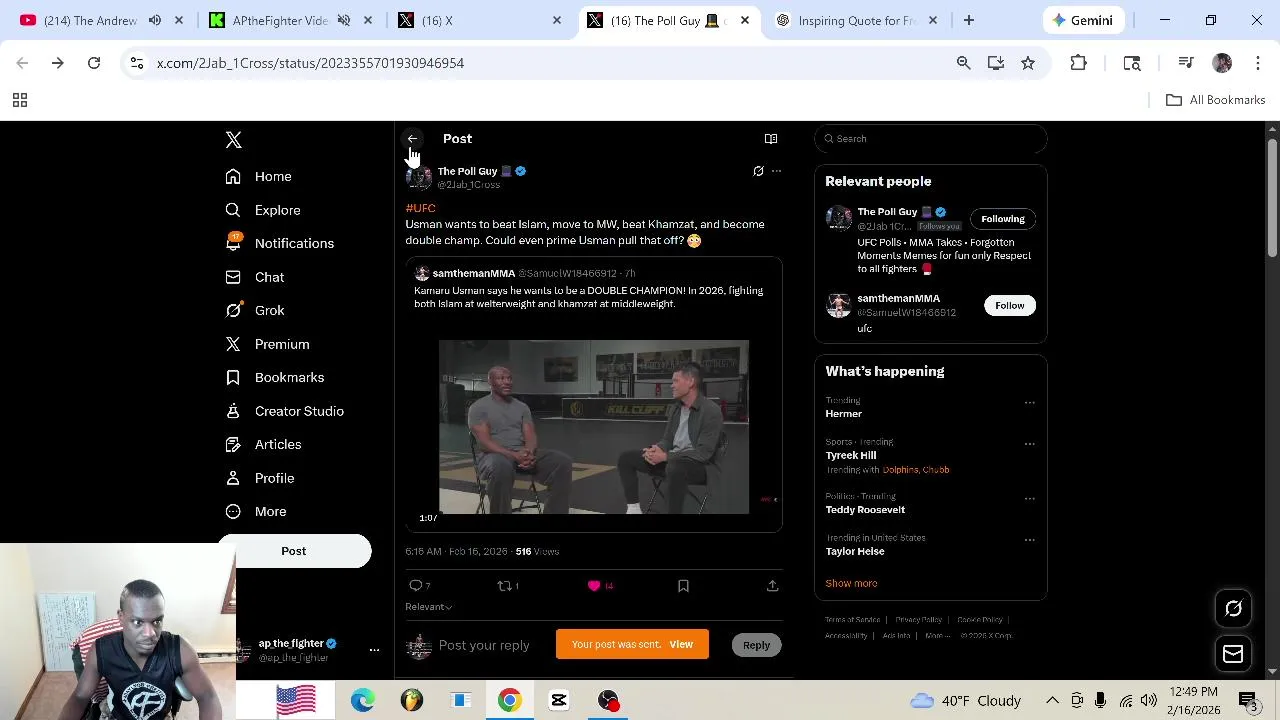
Task: Open the taskbar hidden icons chevron
Action: point(1052,700)
